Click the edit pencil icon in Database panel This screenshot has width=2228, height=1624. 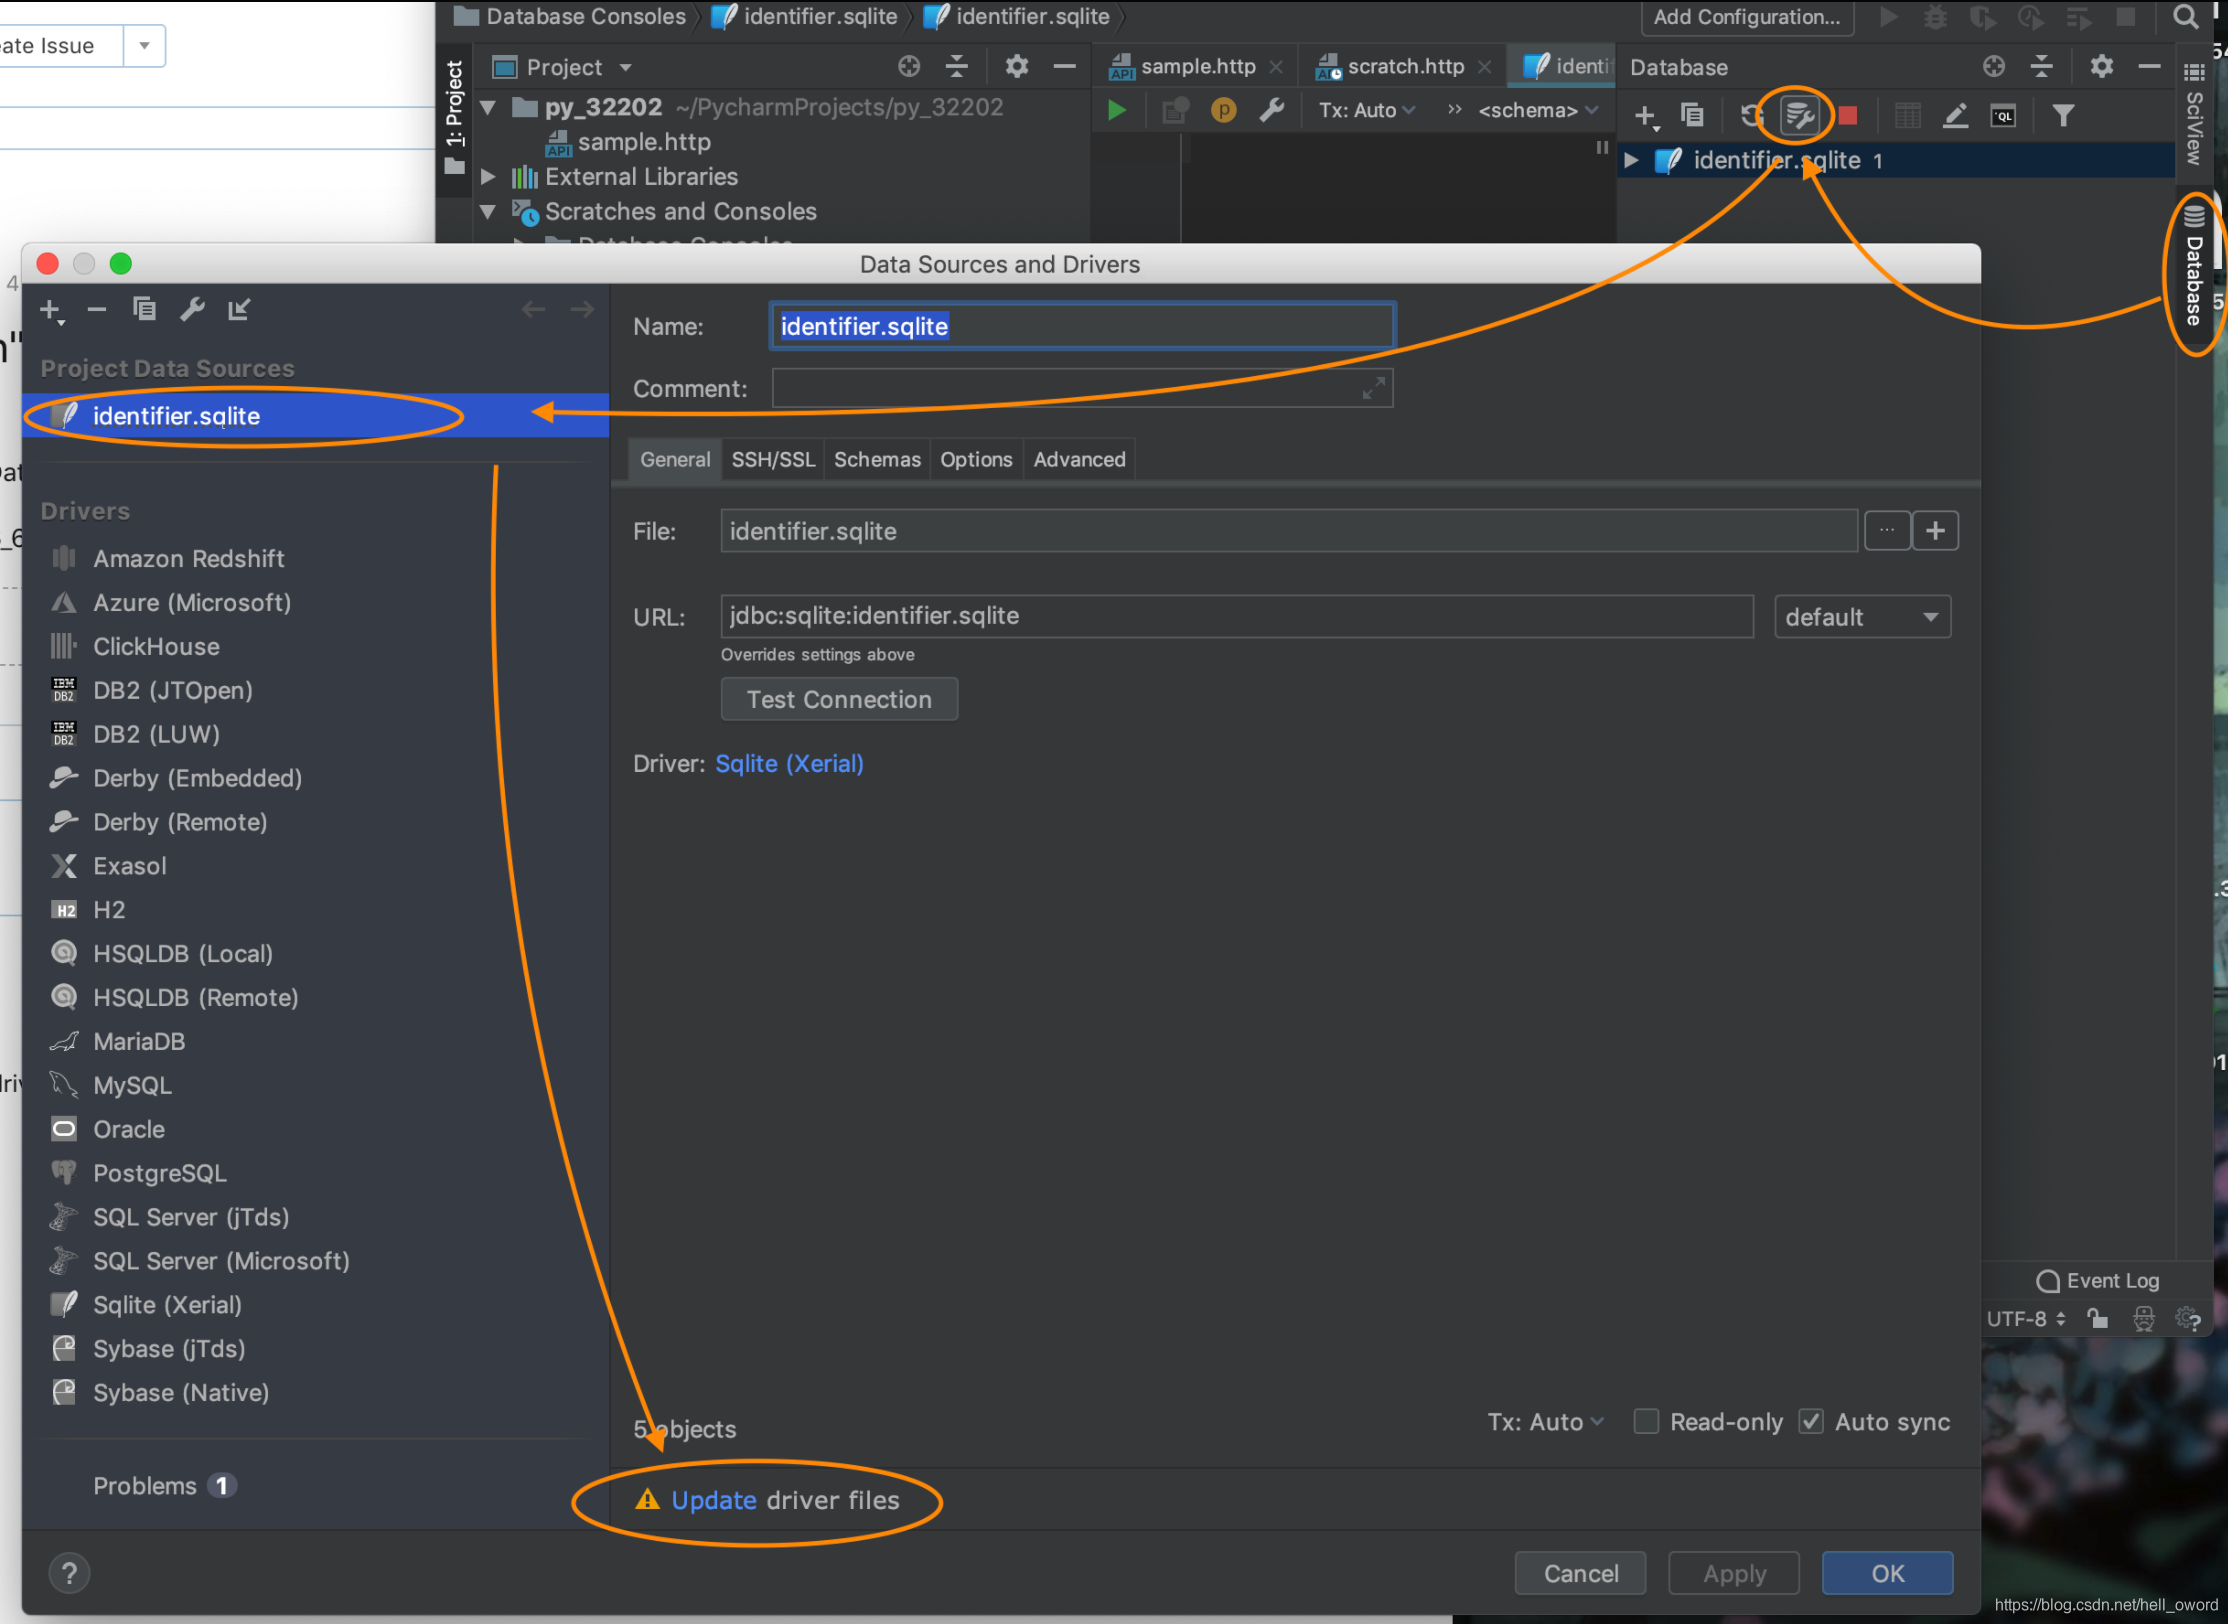pos(1955,116)
